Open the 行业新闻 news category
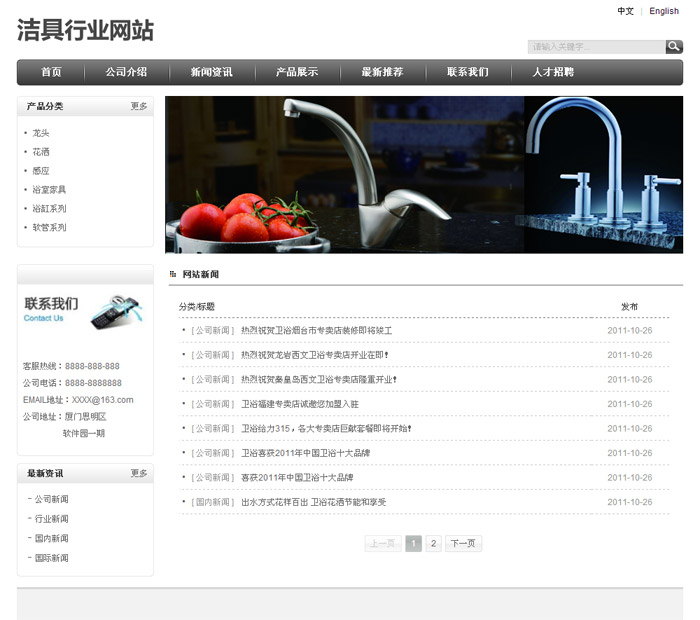Viewport: 700px width, 620px height. [52, 519]
